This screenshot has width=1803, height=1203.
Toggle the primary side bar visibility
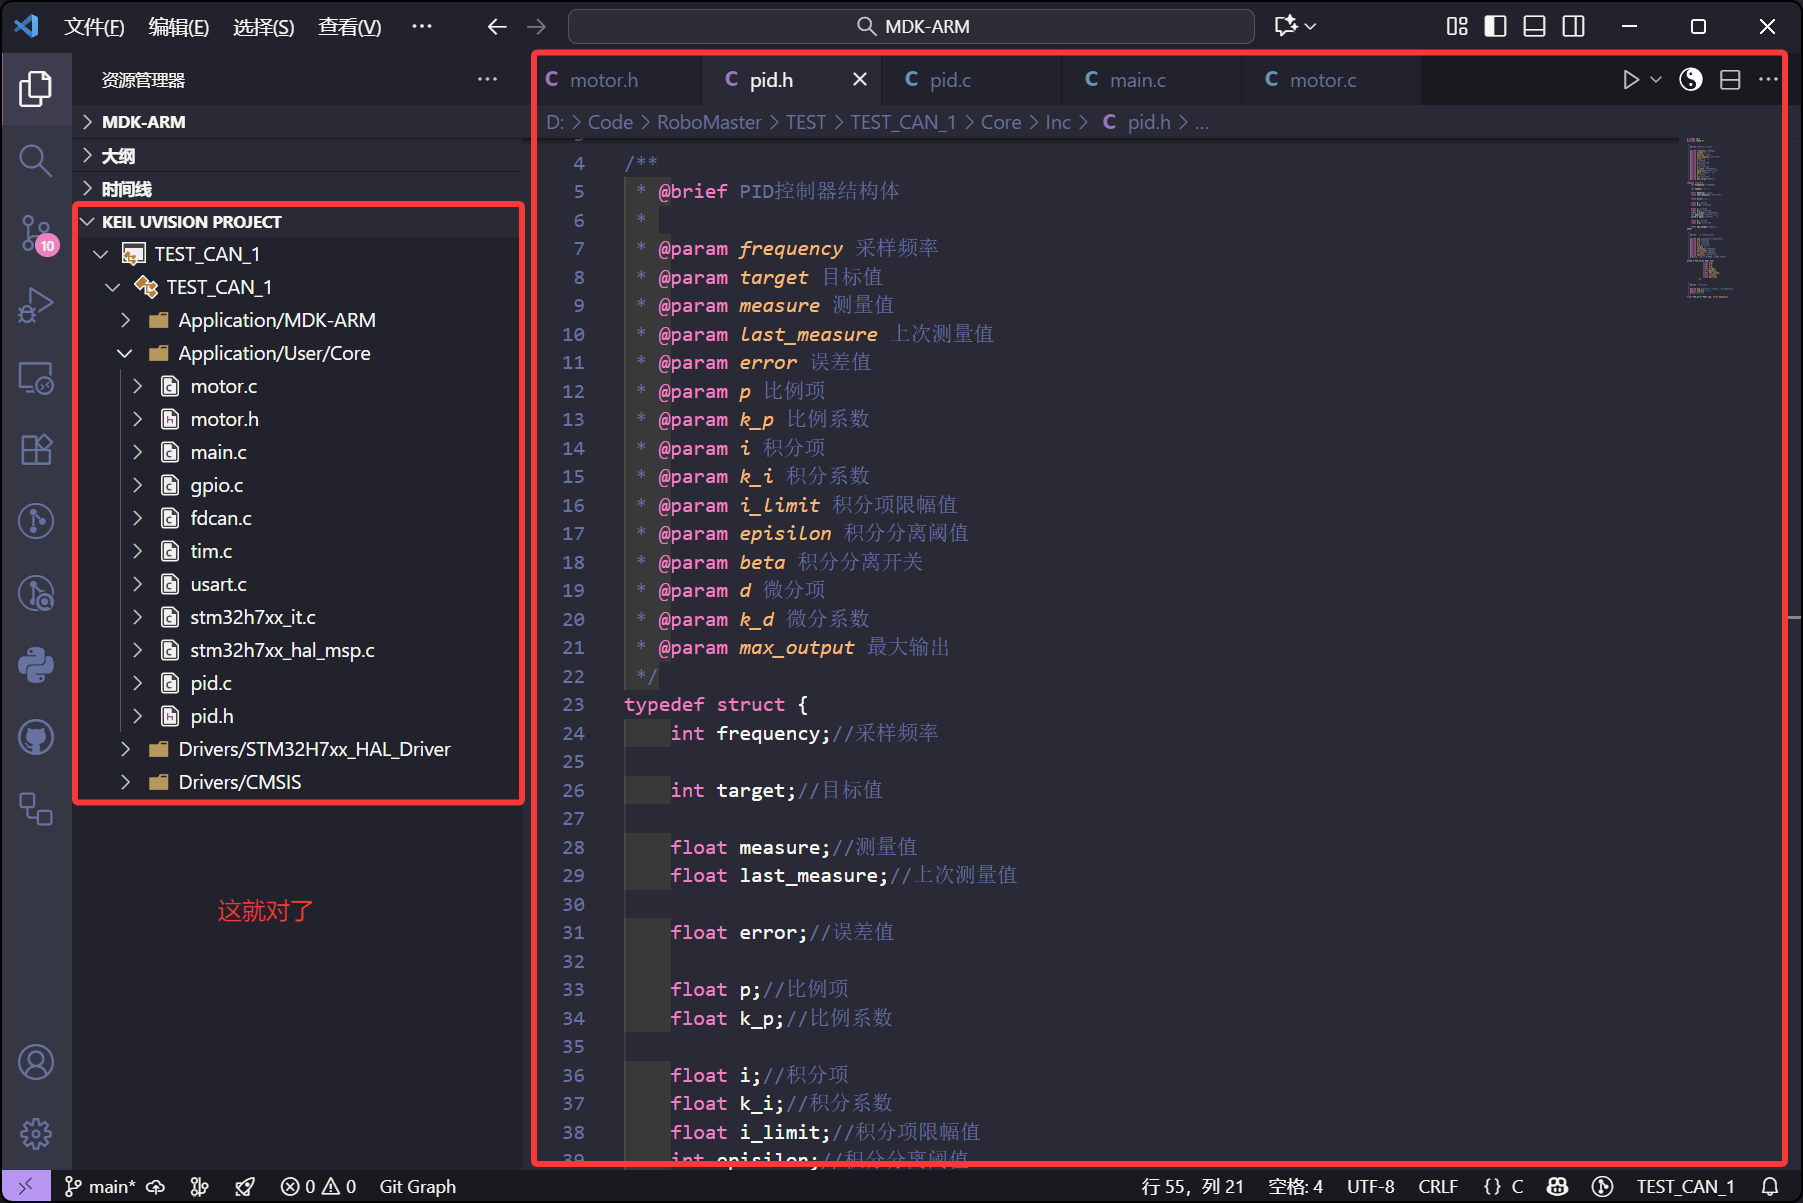pos(1495,26)
